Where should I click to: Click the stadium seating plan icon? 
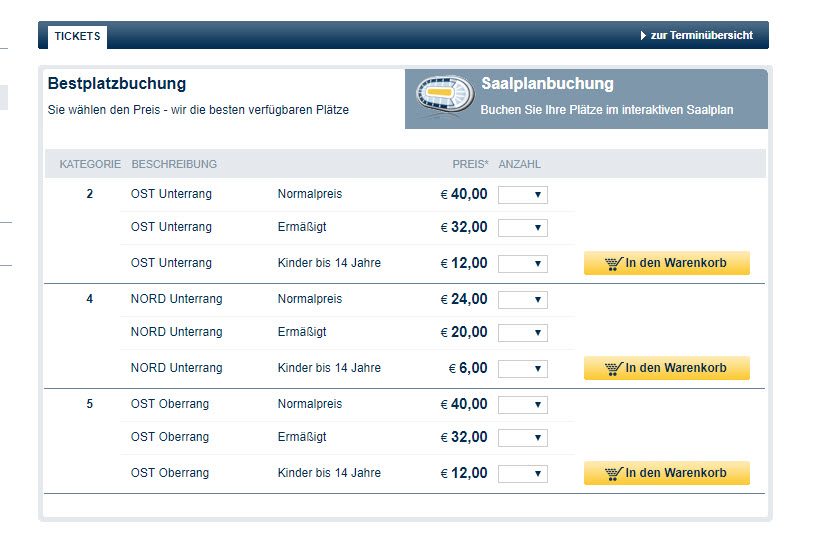[x=444, y=94]
